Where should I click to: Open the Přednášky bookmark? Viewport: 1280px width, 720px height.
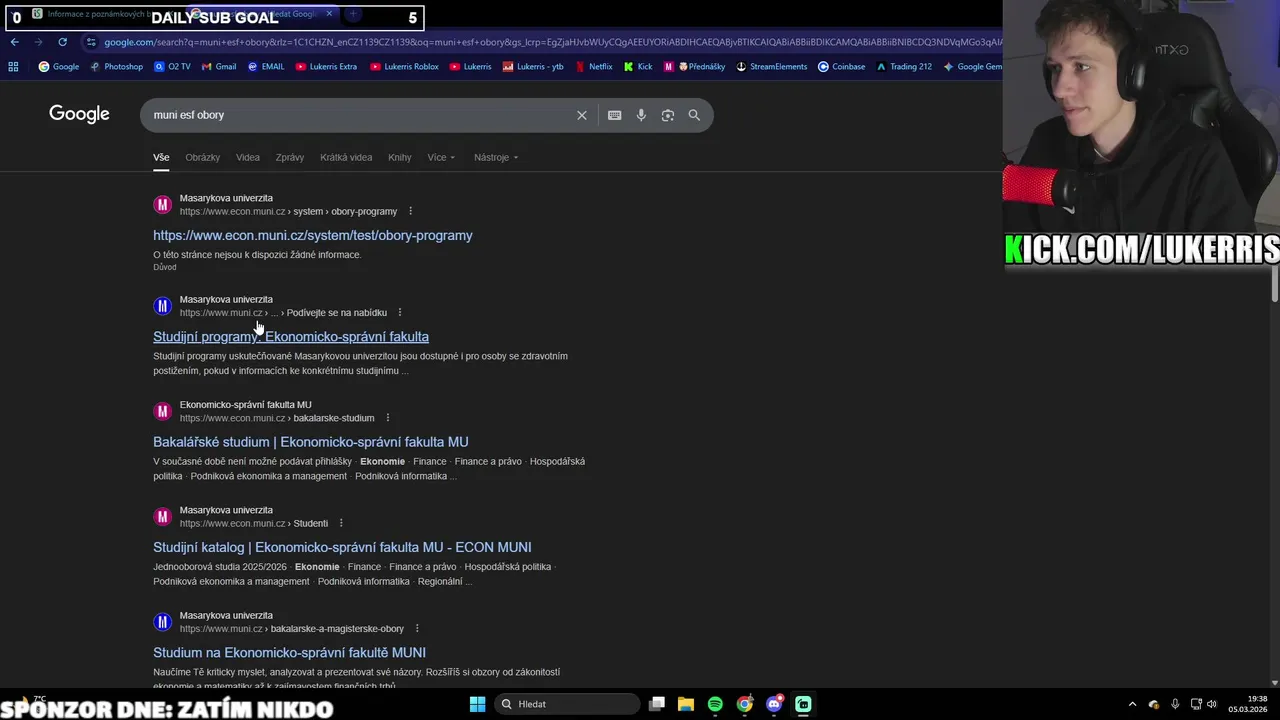695,67
